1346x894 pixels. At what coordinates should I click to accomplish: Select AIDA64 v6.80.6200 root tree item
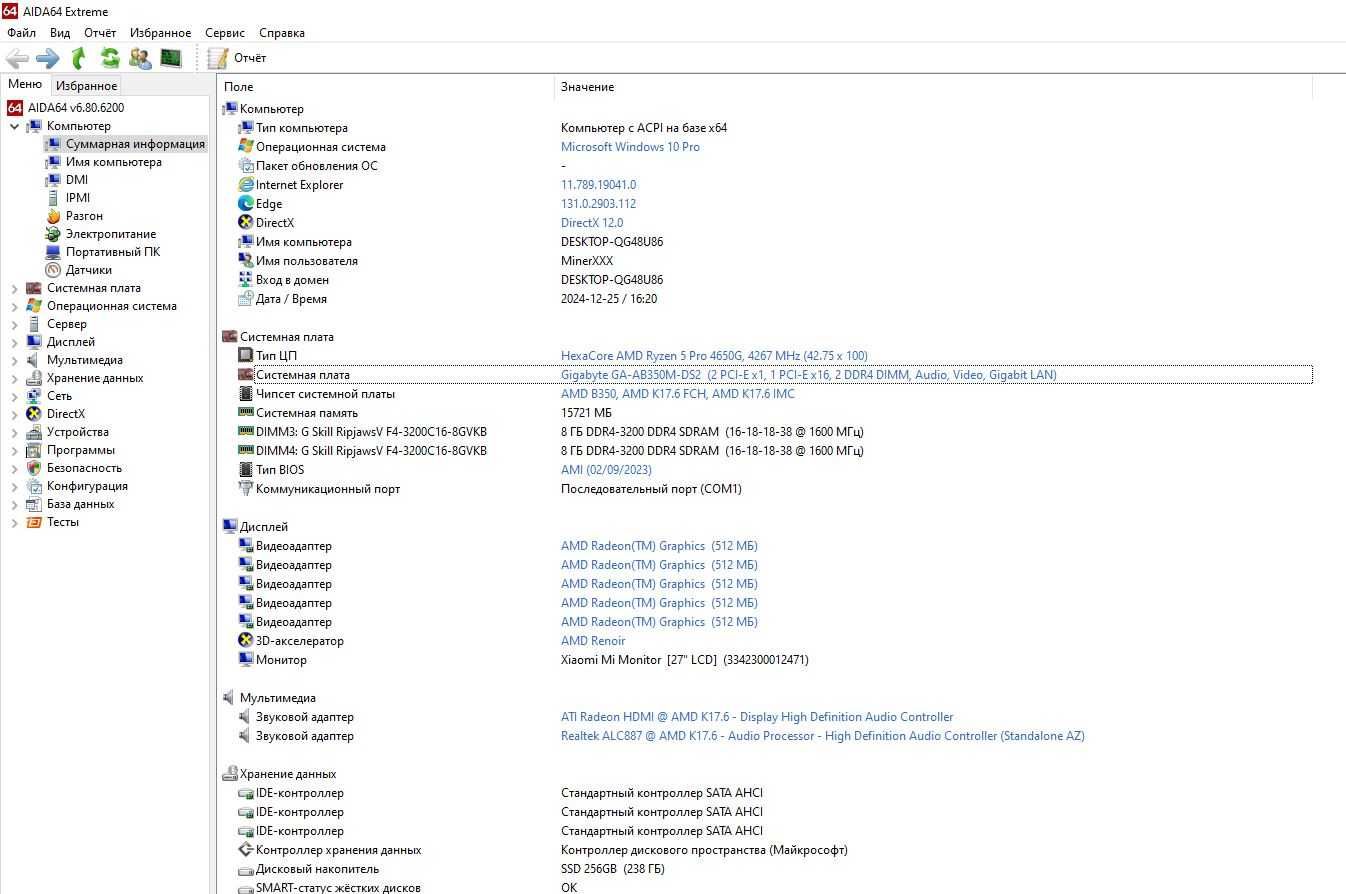(76, 108)
